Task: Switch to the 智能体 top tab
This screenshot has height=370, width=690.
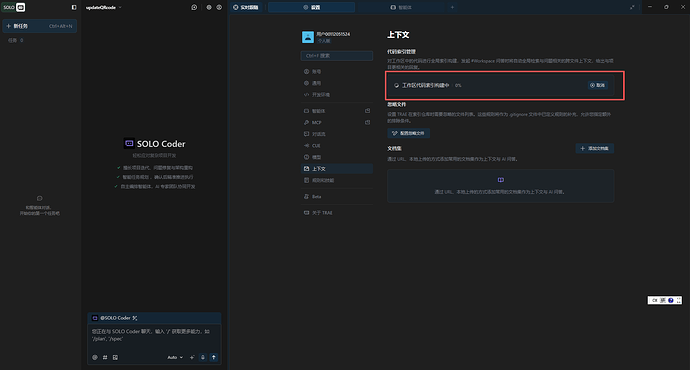Action: 401,7
